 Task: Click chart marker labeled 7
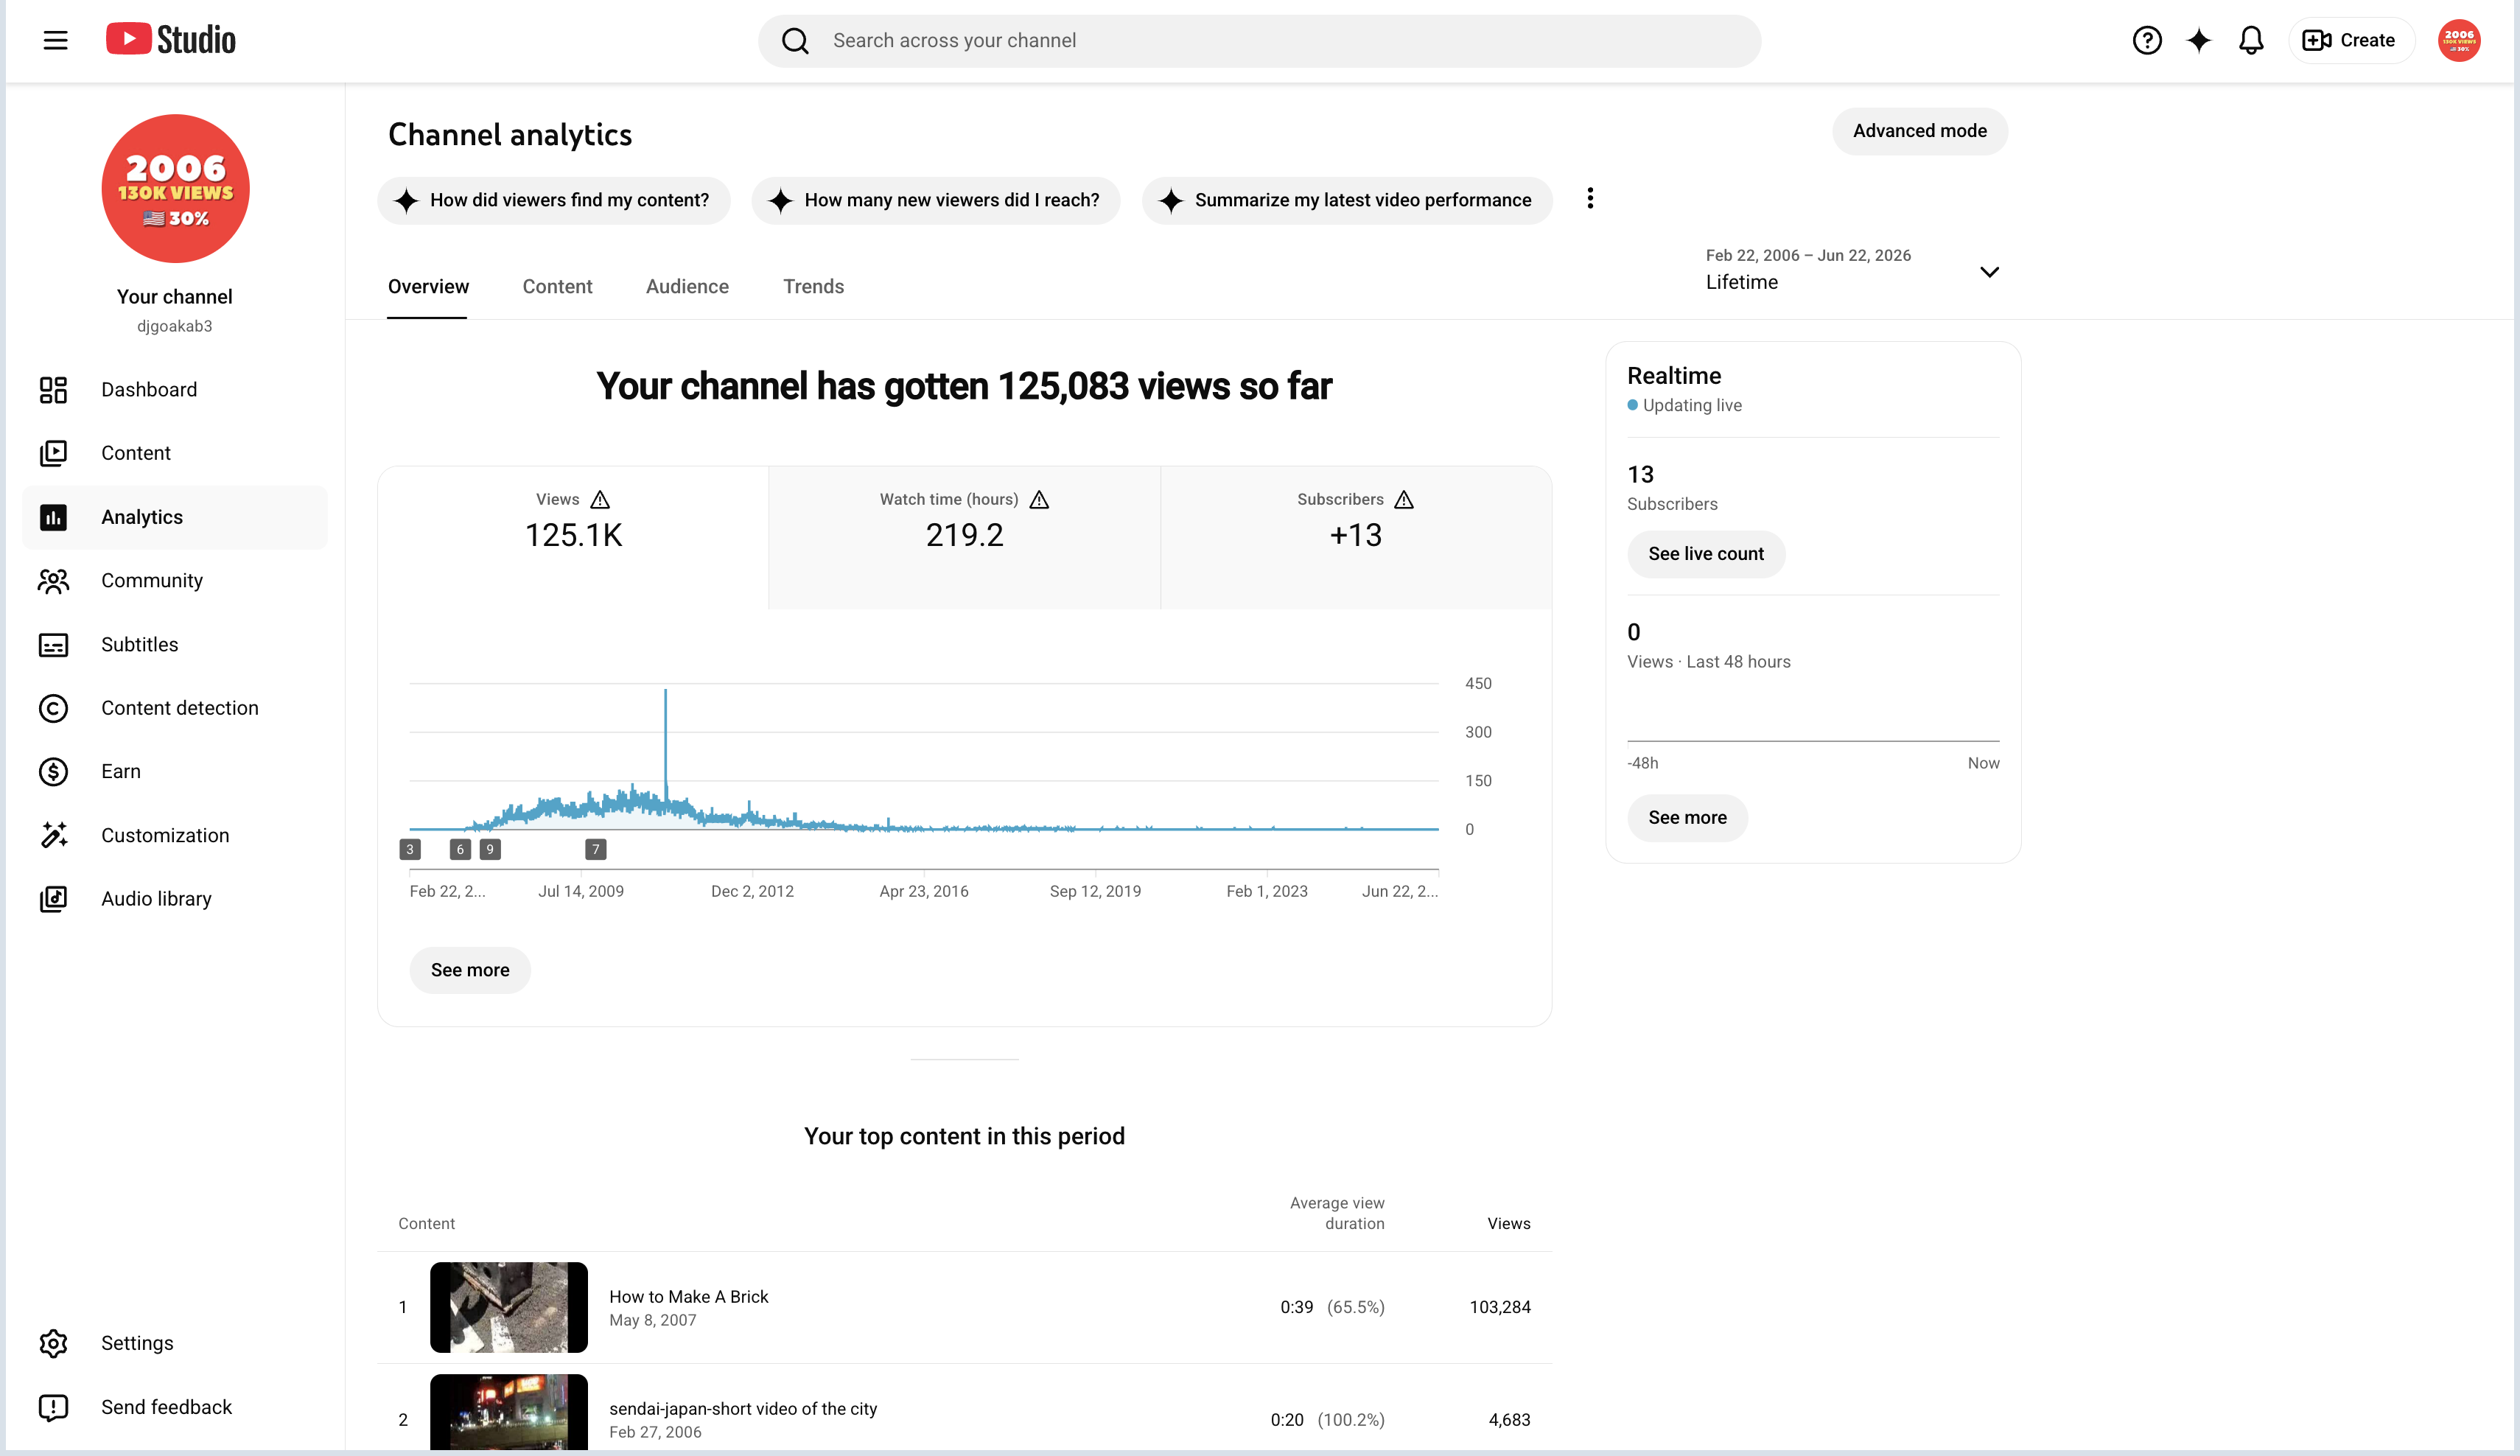click(x=595, y=849)
